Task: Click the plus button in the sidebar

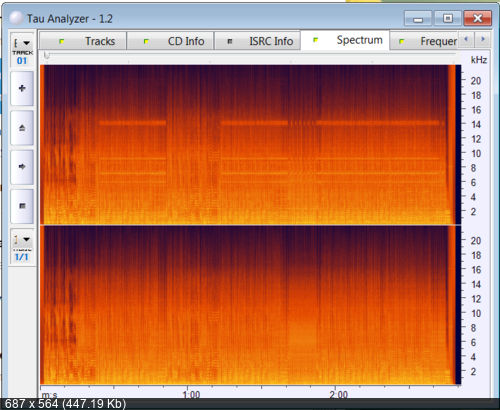Action: pos(22,88)
